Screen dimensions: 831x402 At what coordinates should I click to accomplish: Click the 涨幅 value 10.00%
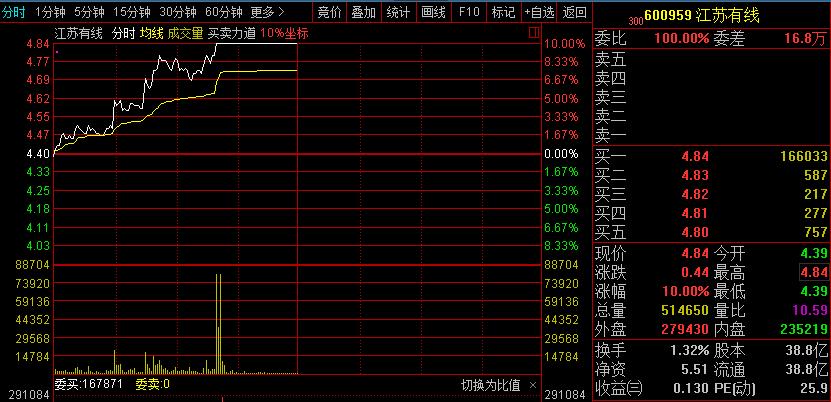686,291
